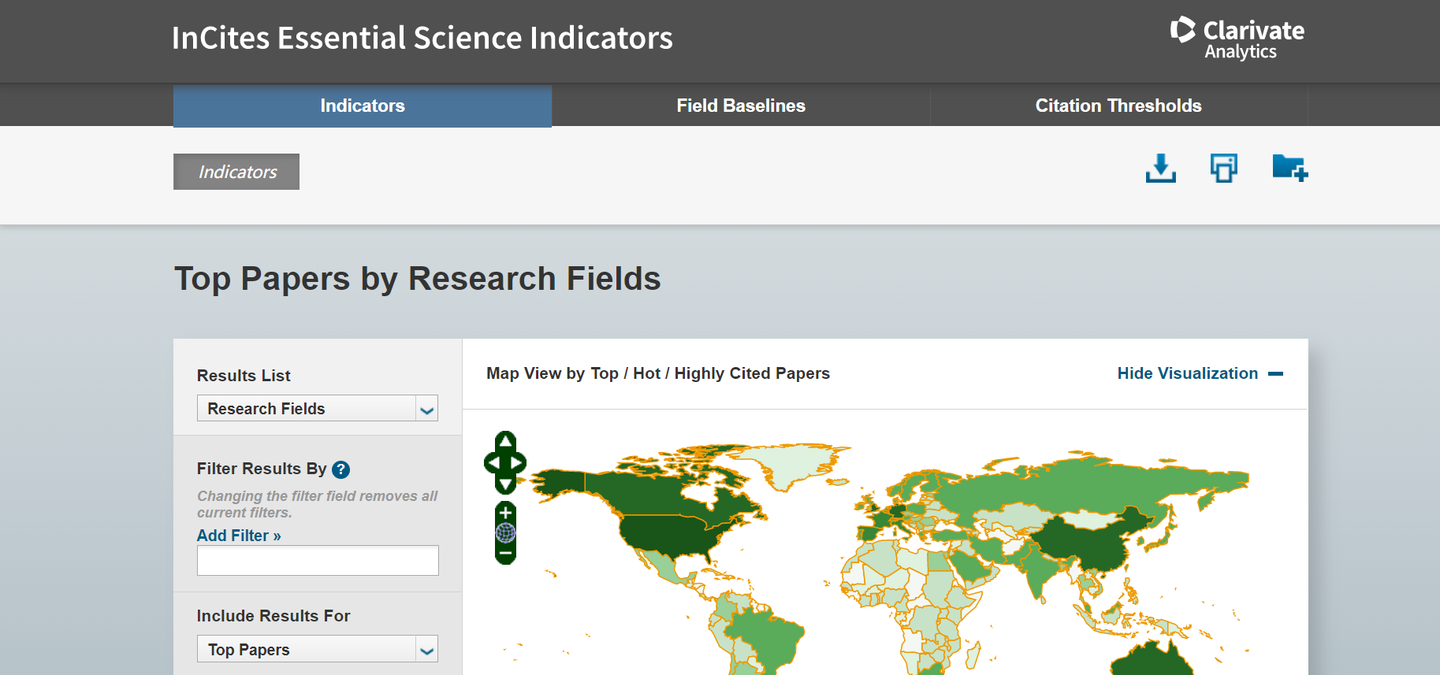Viewport: 1440px width, 675px height.
Task: Pan the map up with the arrow
Action: point(505,441)
